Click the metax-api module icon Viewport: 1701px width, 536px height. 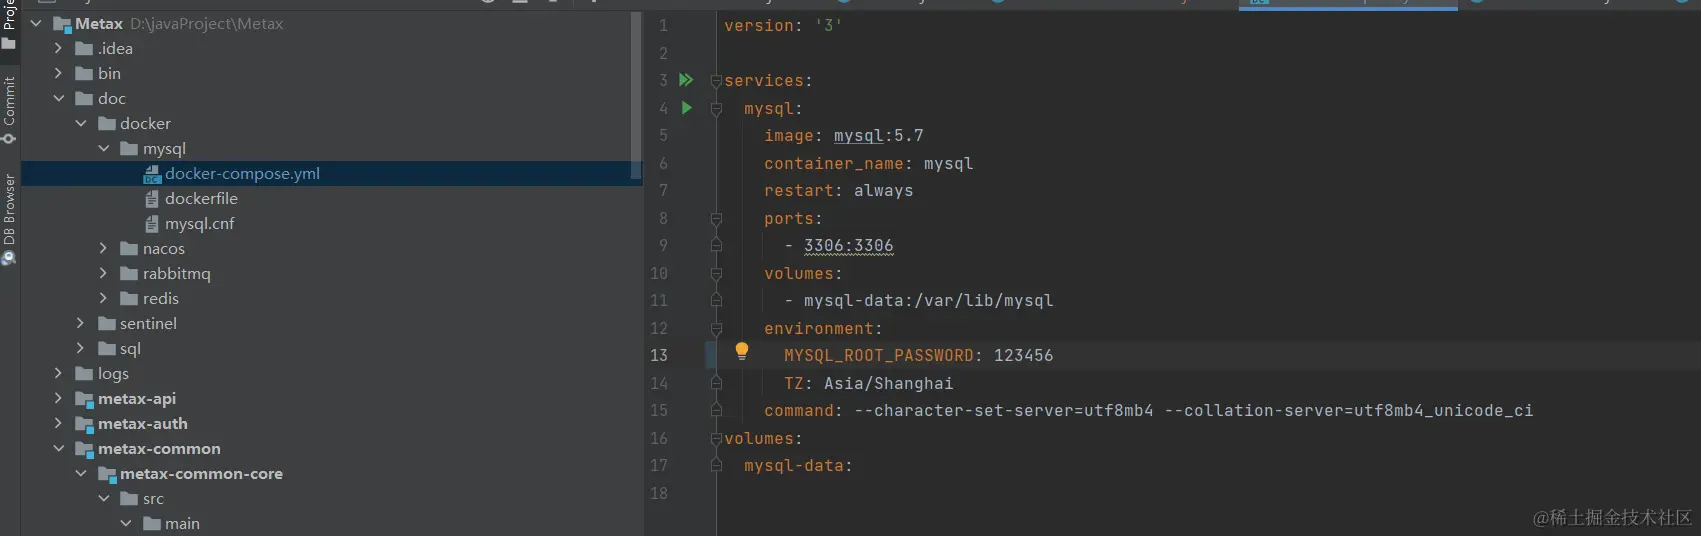tap(85, 399)
